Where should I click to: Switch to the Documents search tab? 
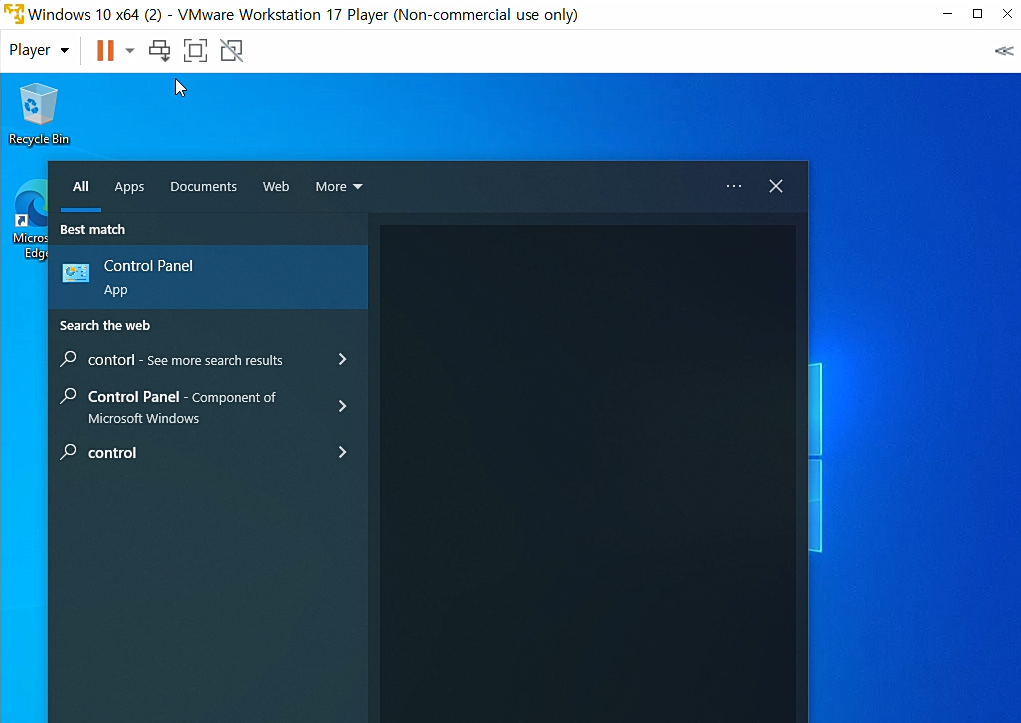(203, 186)
